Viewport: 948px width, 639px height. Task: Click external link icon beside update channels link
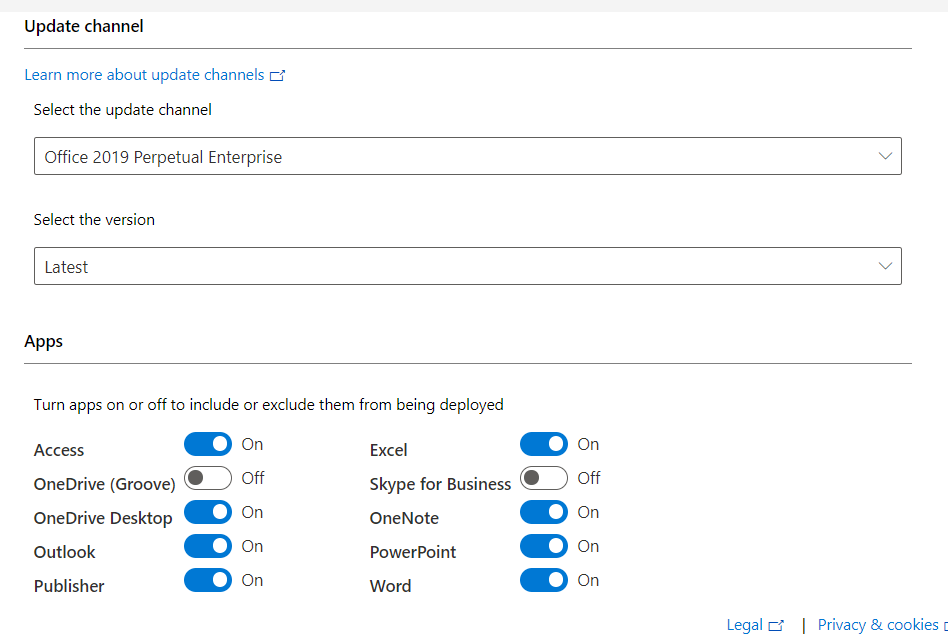pyautogui.click(x=277, y=76)
